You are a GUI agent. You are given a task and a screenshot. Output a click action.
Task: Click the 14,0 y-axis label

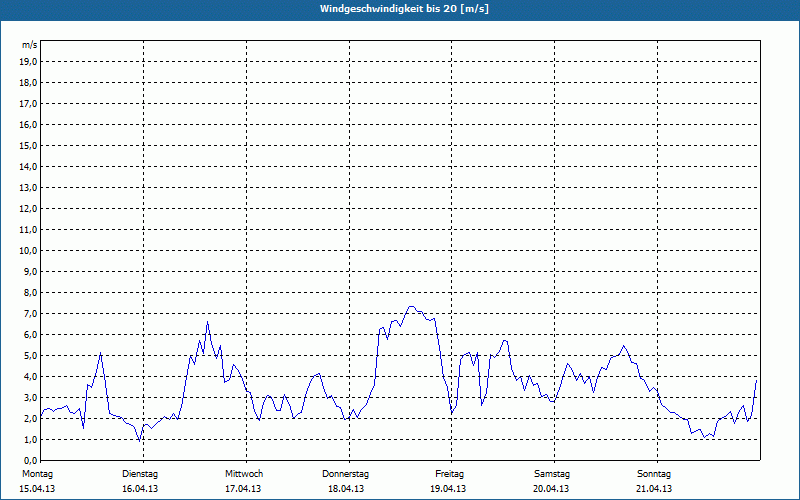(x=28, y=166)
